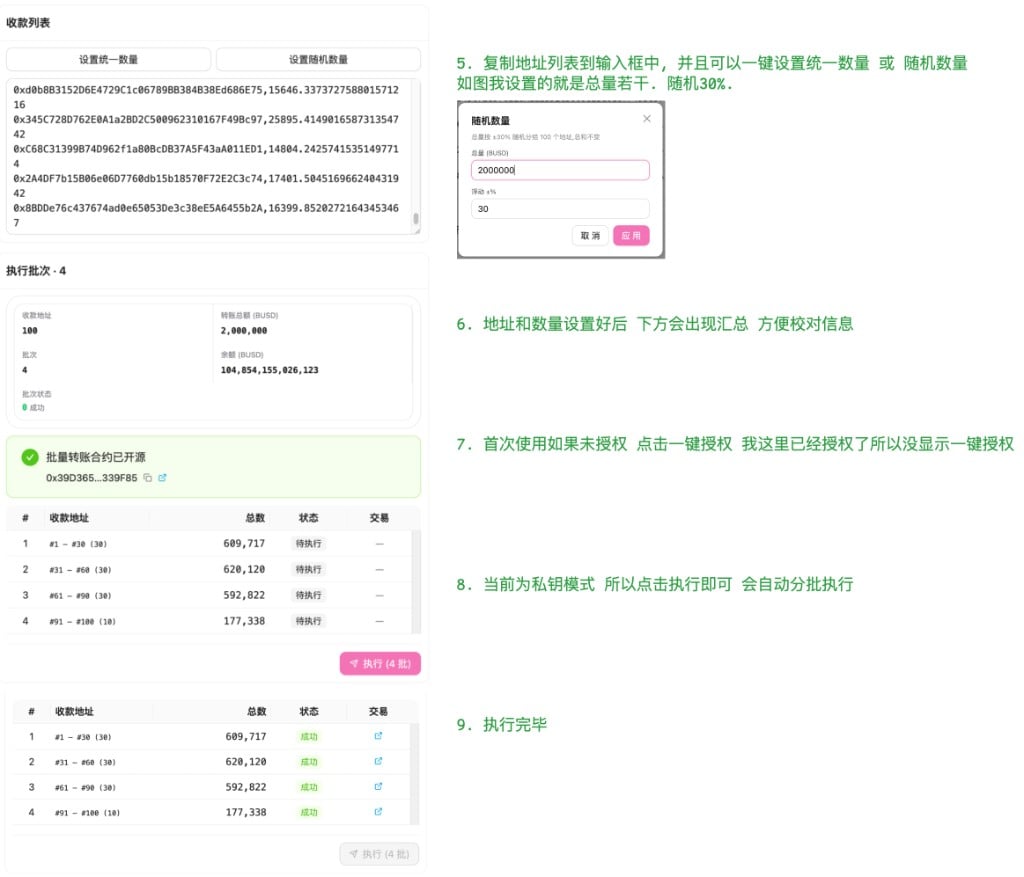This screenshot has width=1024, height=877.
Task: Click the 收款地址 column header in pending table
Action: [x=69, y=518]
